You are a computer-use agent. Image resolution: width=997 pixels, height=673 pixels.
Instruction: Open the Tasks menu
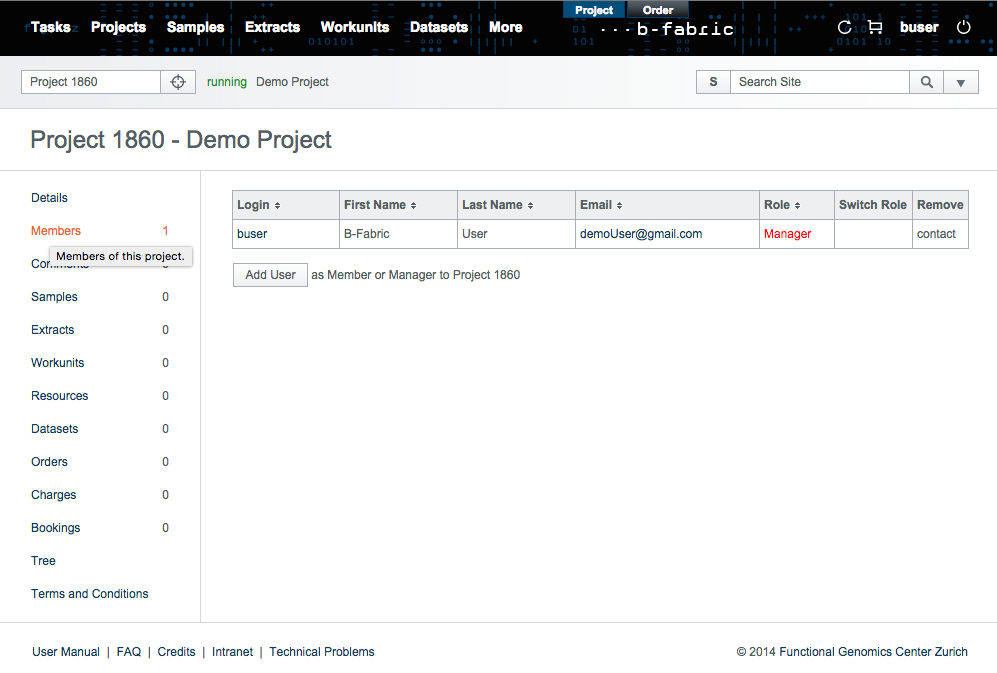(51, 27)
